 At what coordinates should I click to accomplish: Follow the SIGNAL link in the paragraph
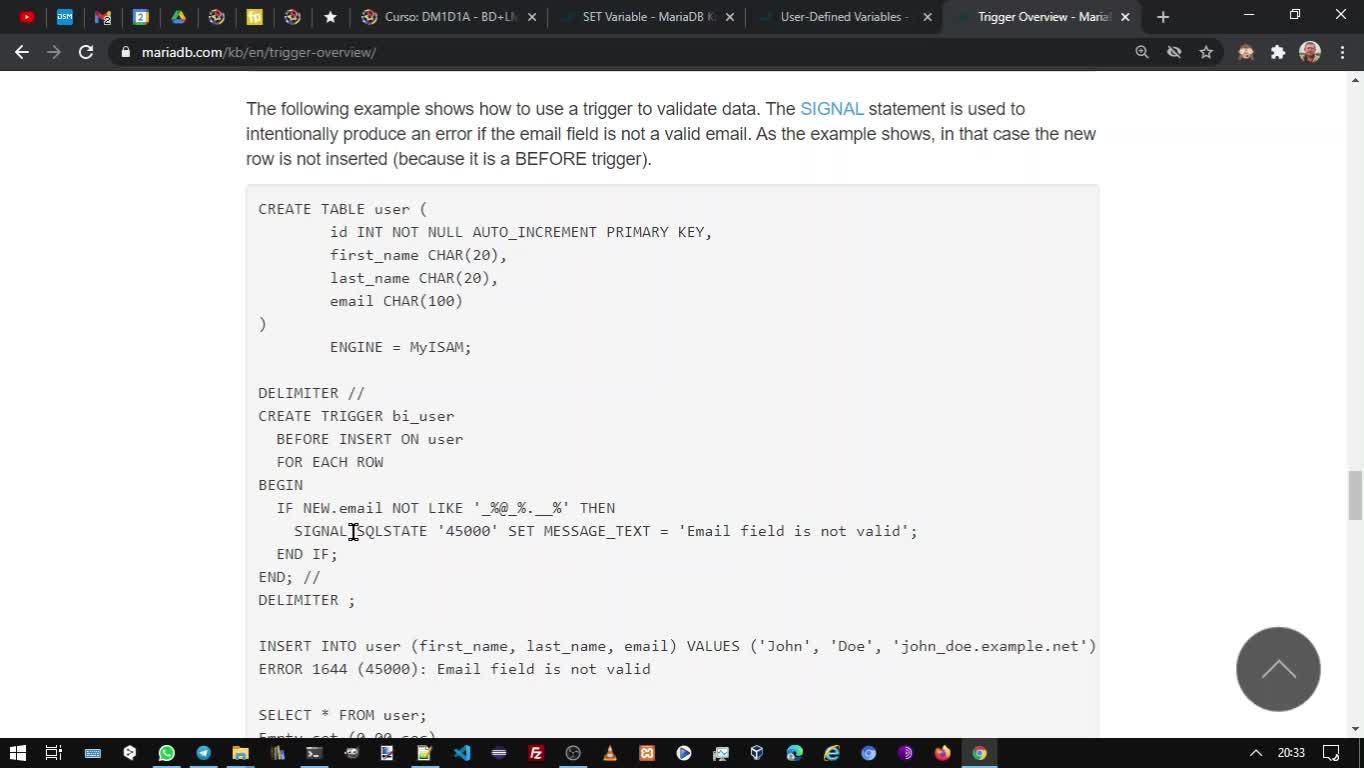831,109
